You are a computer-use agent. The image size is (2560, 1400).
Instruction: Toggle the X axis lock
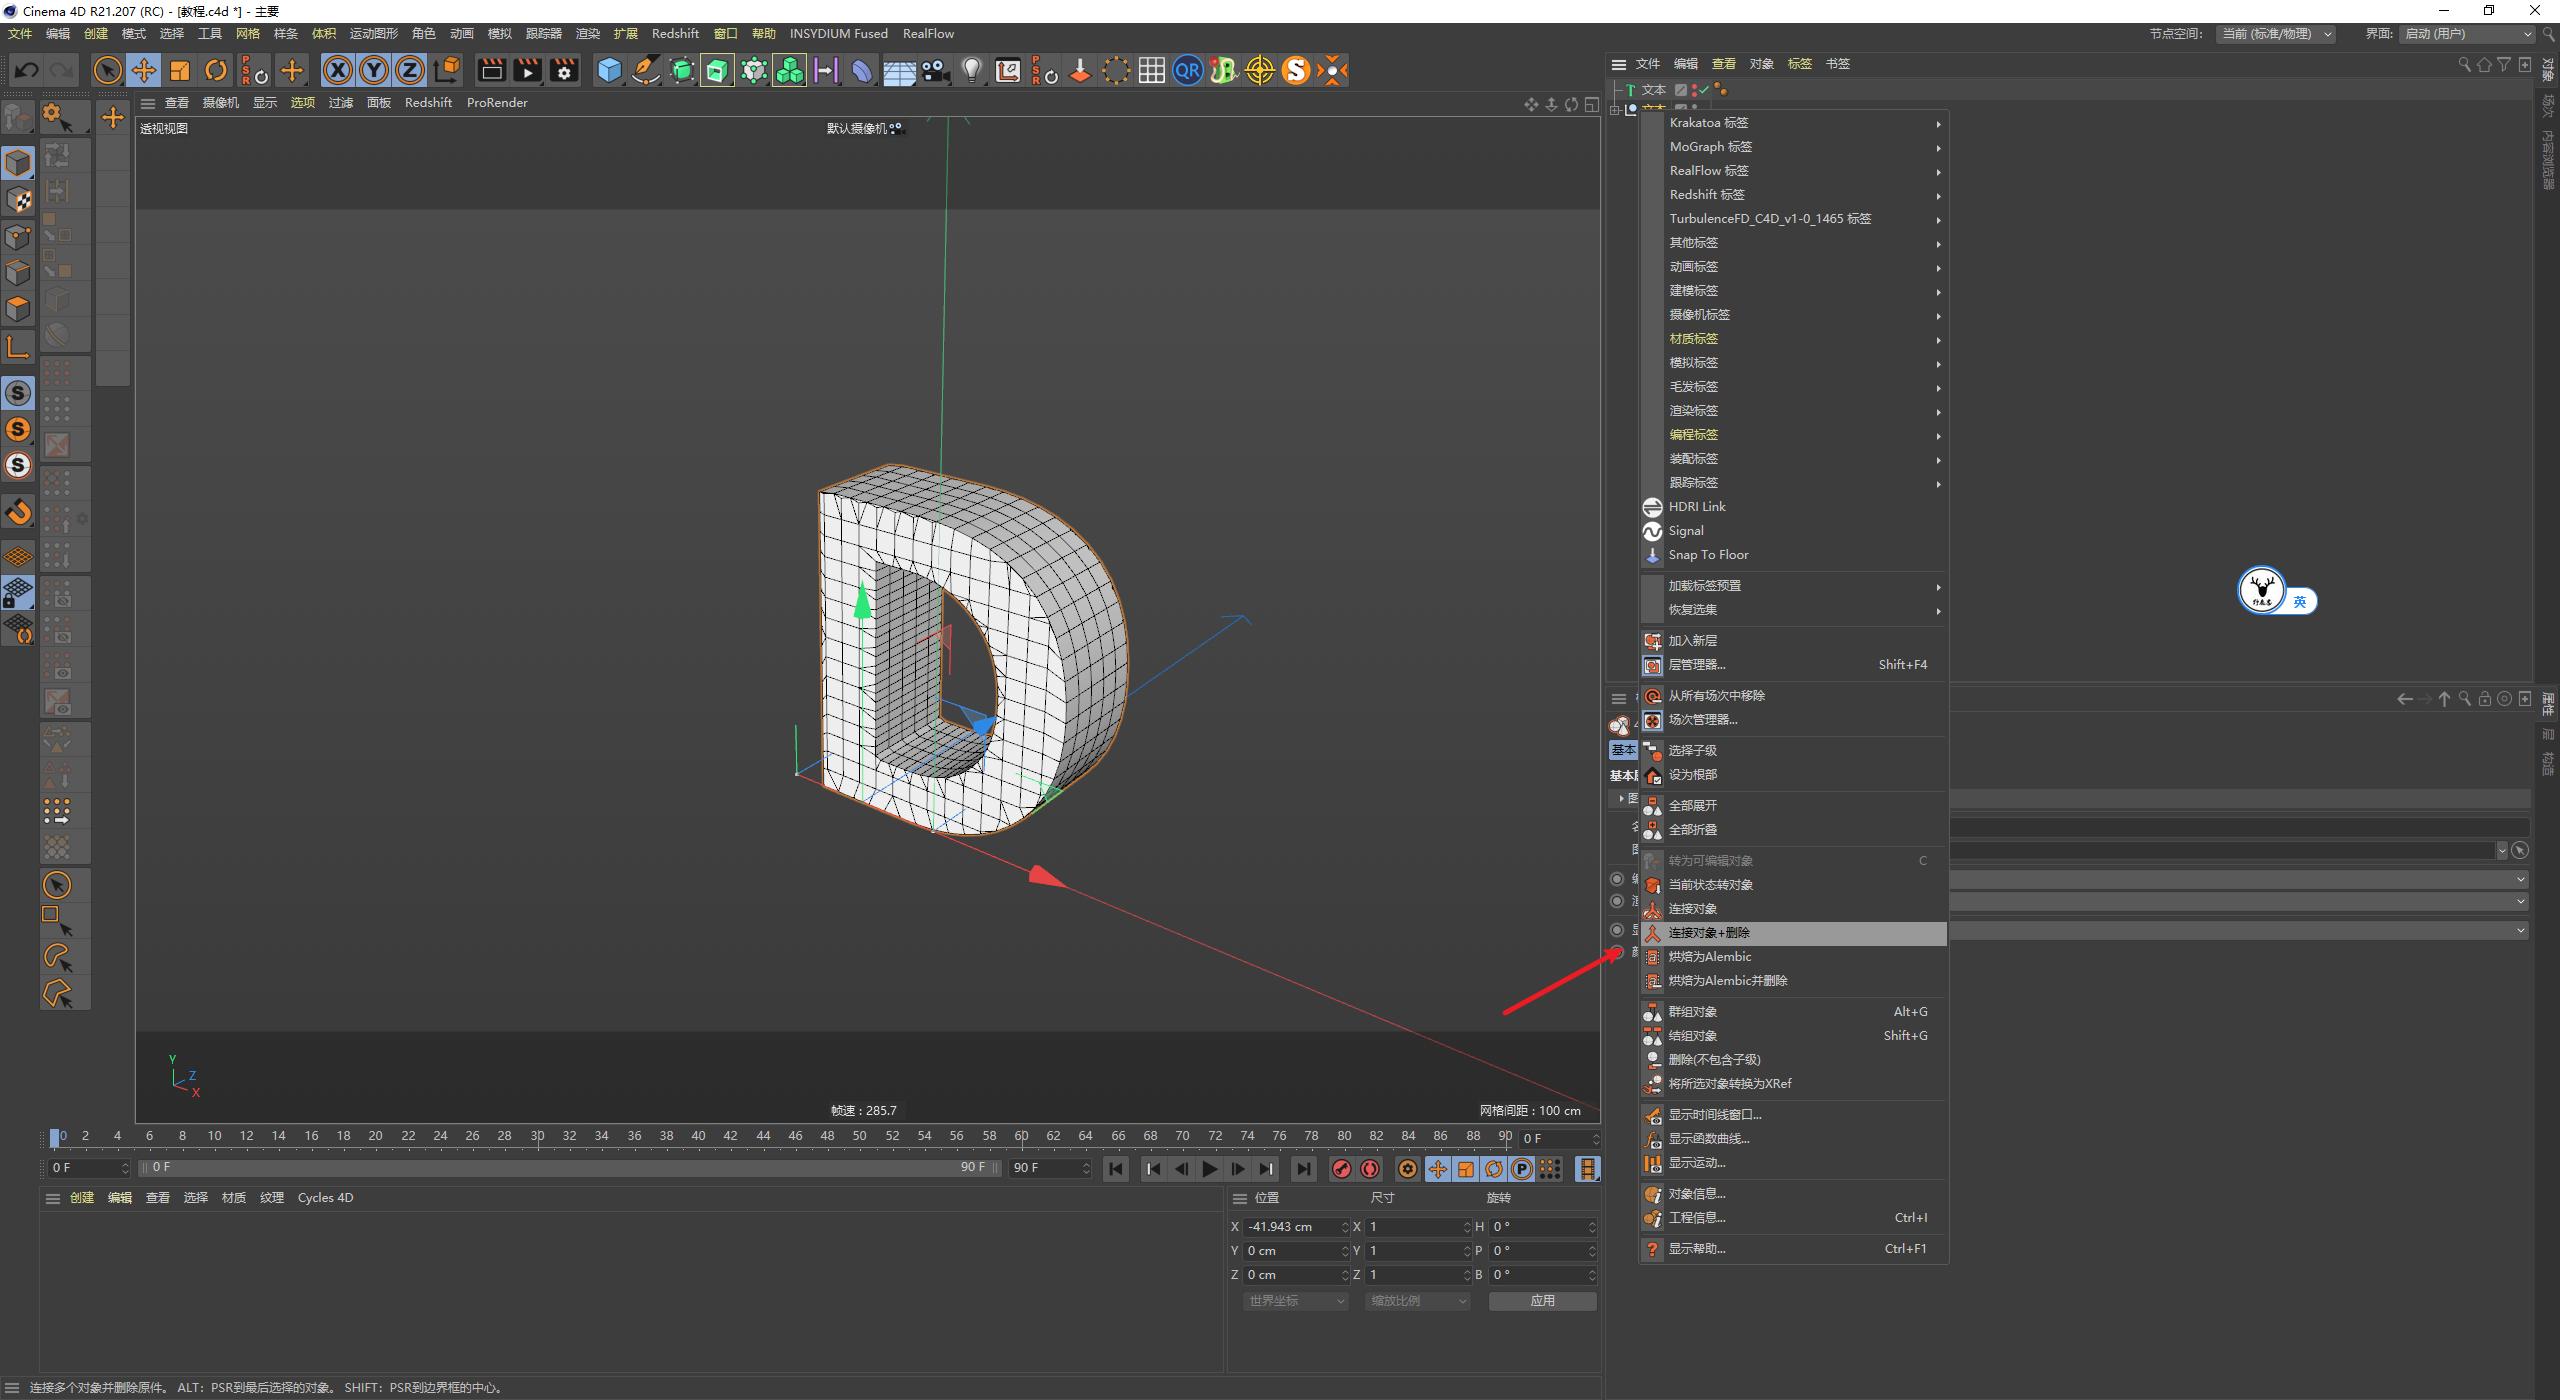pyautogui.click(x=338, y=70)
